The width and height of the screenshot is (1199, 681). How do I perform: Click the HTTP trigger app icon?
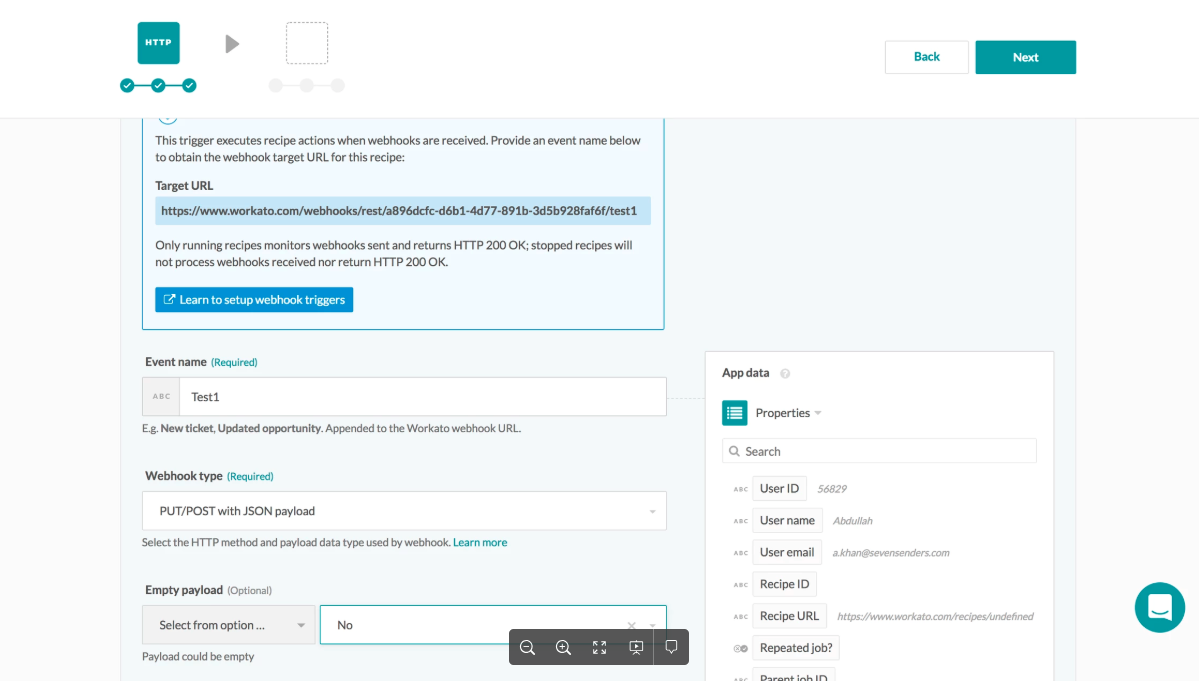(x=158, y=43)
